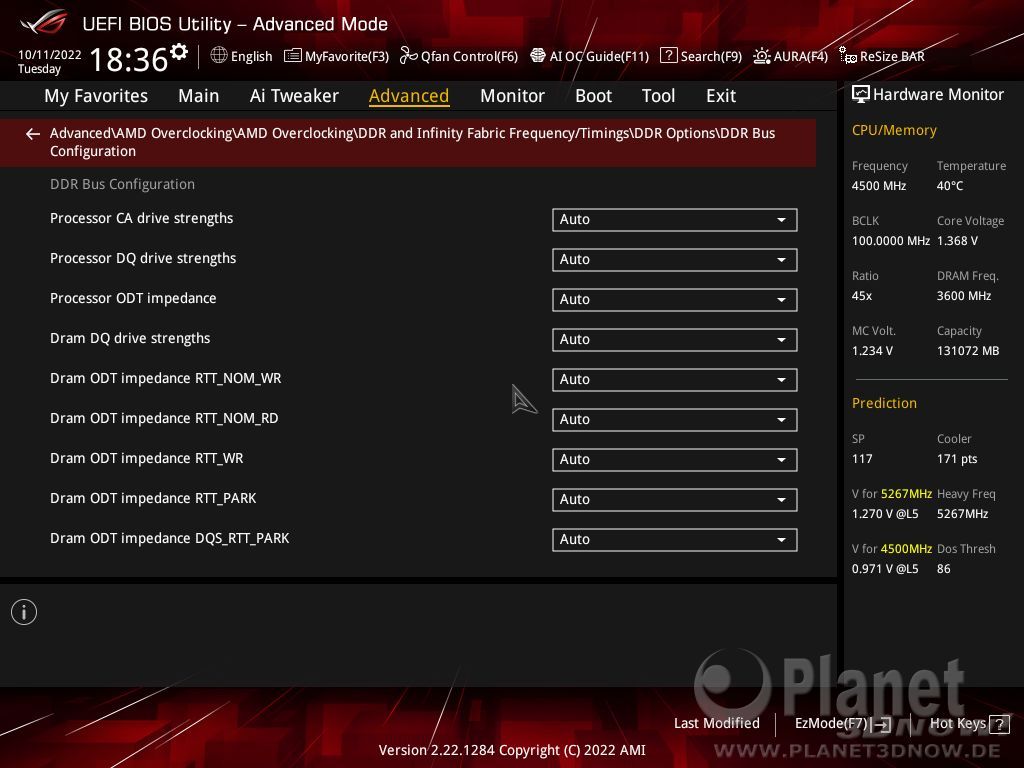Click the 171 pts cooler score
Screen dimensions: 1024x768
[957, 458]
